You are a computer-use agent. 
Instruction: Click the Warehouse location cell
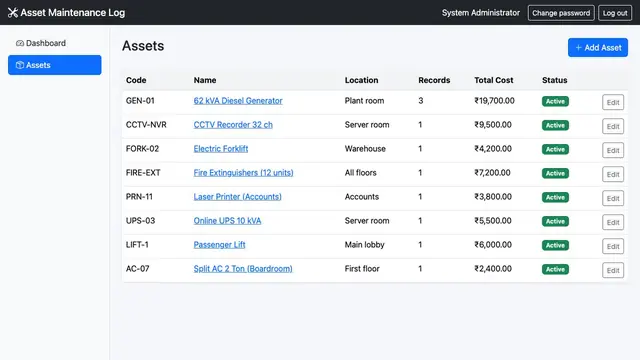pos(365,149)
